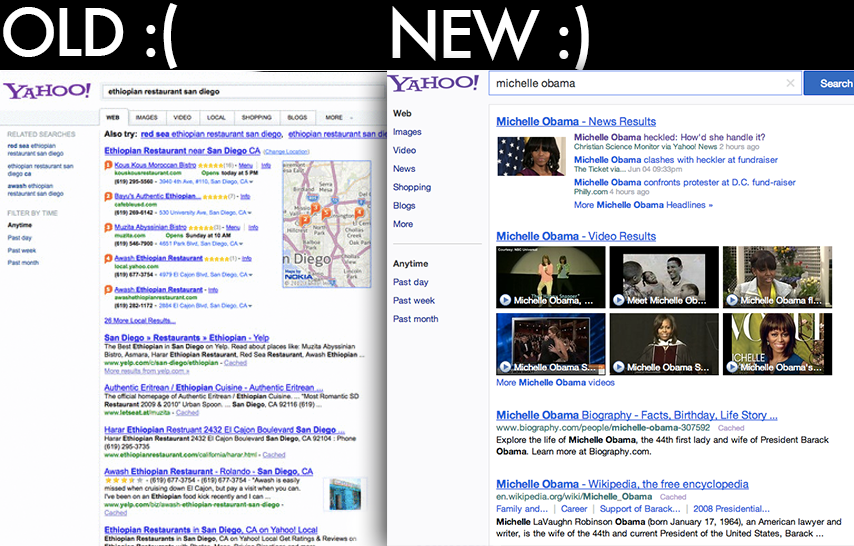This screenshot has width=854, height=546.
Task: Clear the michelle obama search with the X
Action: (x=790, y=83)
